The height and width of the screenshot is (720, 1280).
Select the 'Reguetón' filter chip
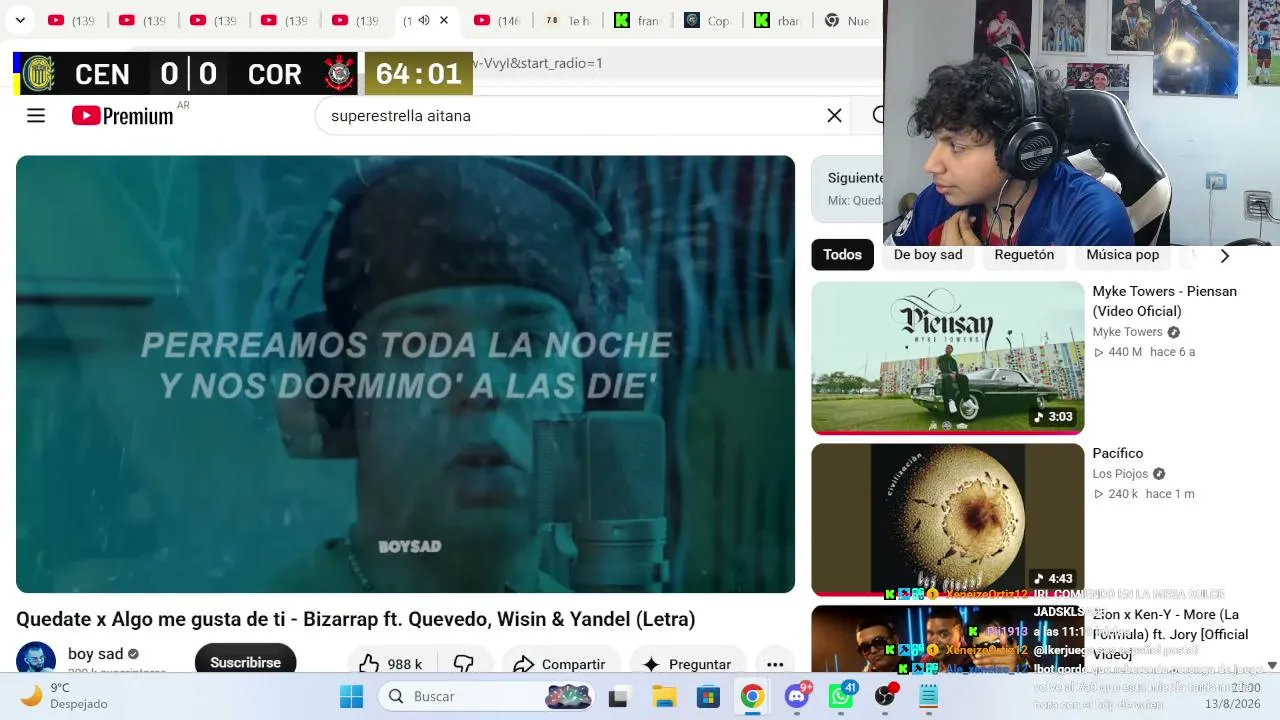[1024, 255]
